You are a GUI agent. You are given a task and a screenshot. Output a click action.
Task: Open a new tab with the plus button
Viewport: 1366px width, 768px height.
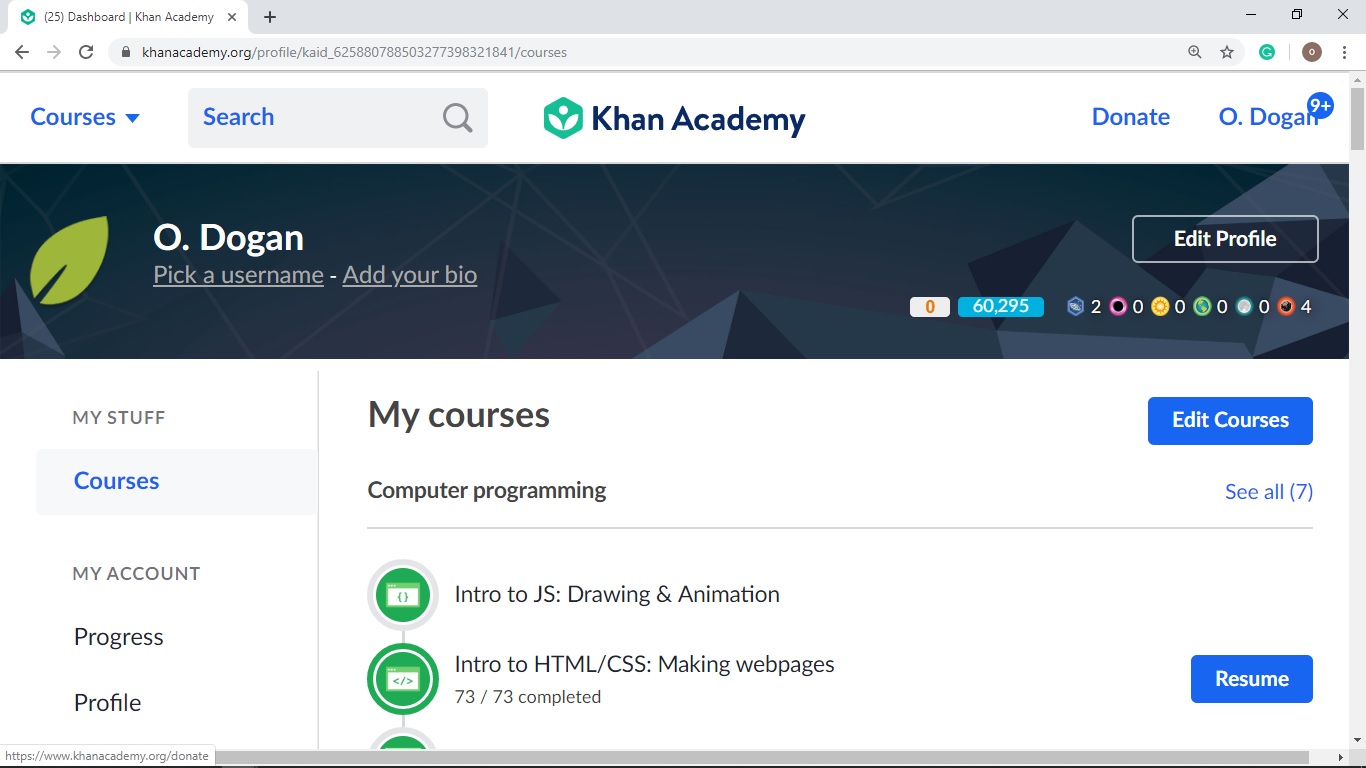[x=270, y=17]
